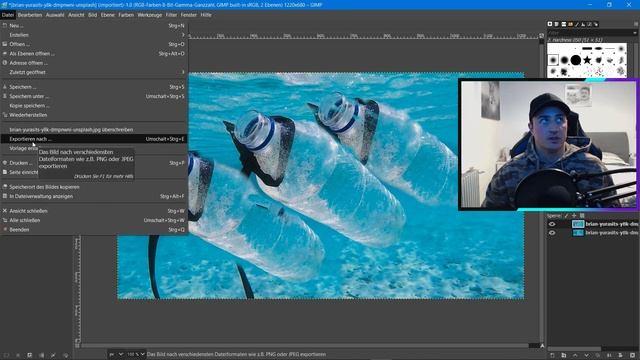Choose Exportieren nach entry
This screenshot has width=640, height=360.
tap(93, 139)
